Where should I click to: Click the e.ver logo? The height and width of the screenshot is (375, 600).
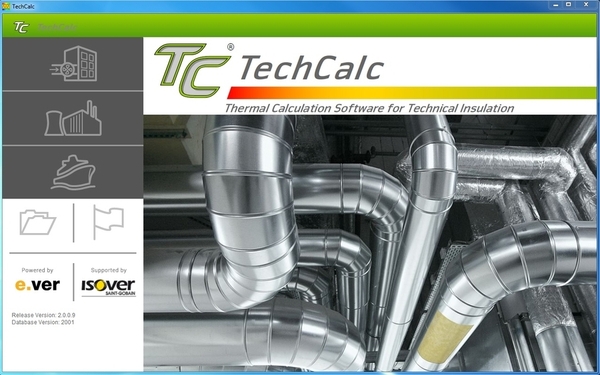[x=38, y=285]
